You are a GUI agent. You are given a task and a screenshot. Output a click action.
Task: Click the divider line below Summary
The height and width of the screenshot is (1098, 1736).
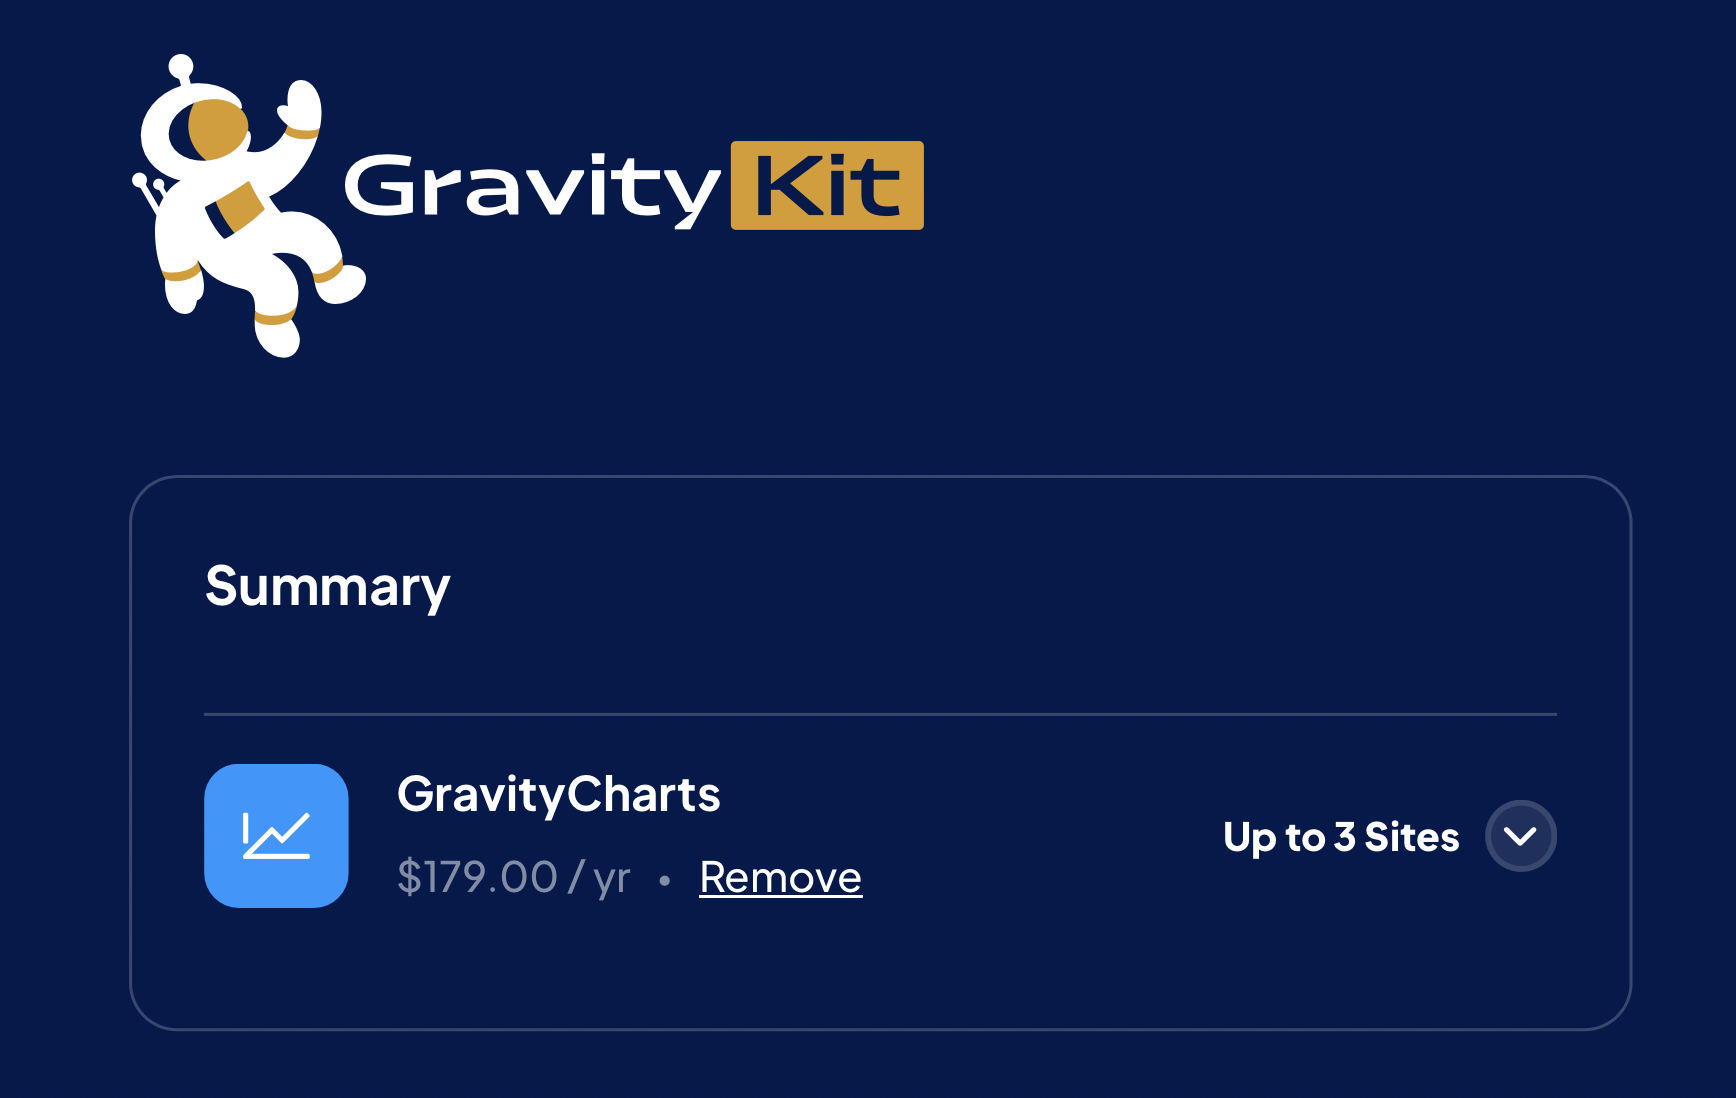pyautogui.click(x=880, y=714)
